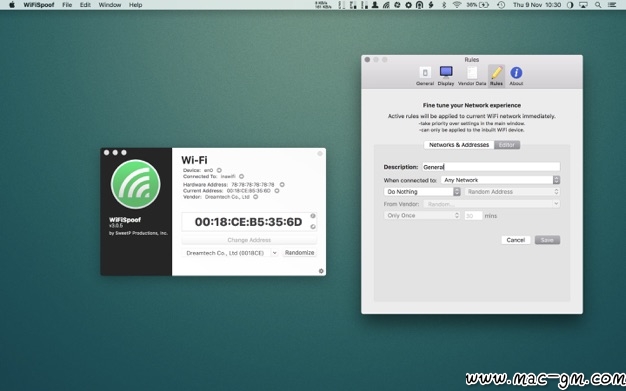The height and width of the screenshot is (391, 626).
Task: Click the Cancel button in Rules
Action: [x=515, y=240]
